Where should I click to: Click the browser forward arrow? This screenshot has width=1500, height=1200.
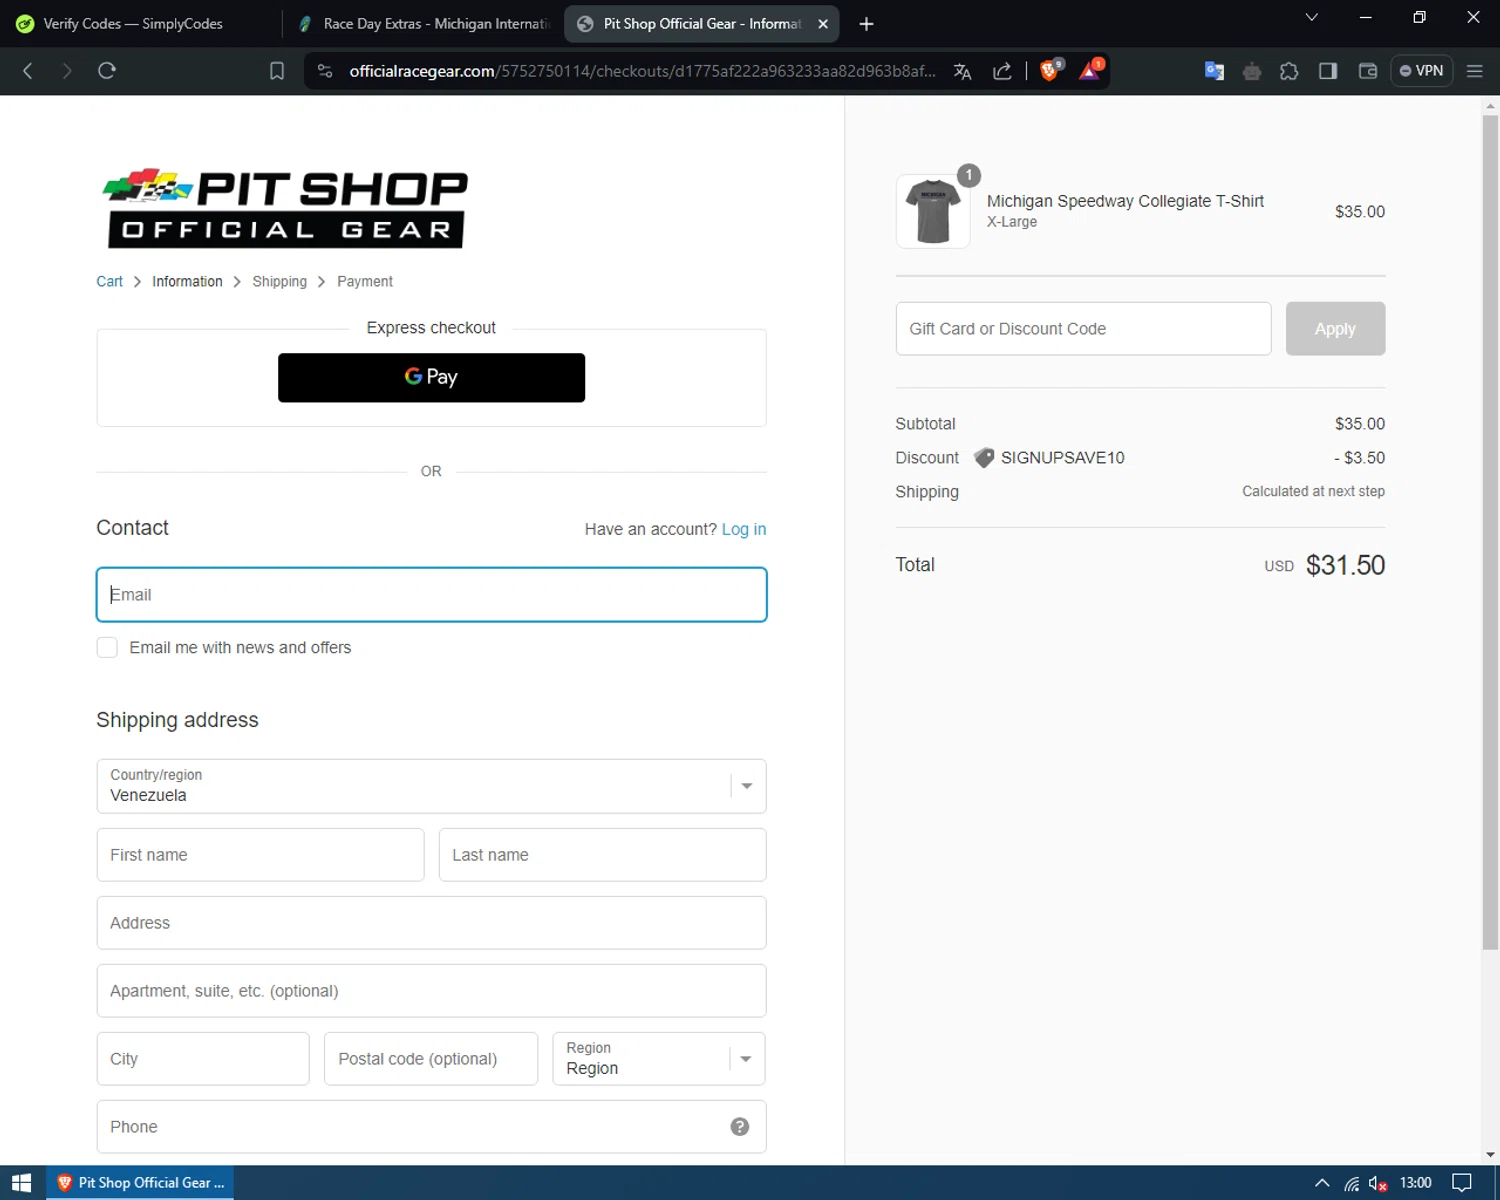[66, 71]
